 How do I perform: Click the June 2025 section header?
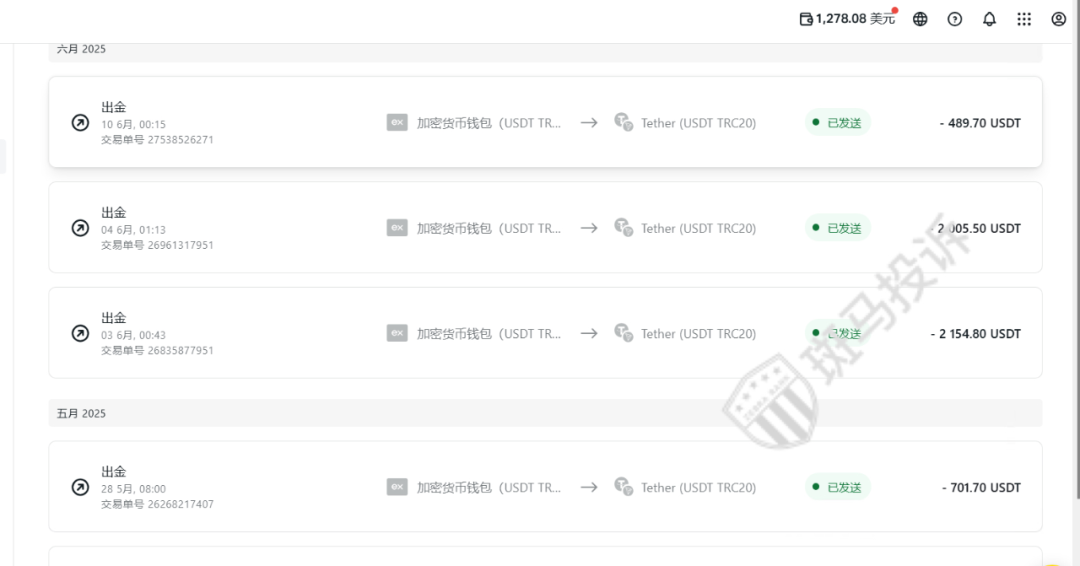pyautogui.click(x=82, y=49)
